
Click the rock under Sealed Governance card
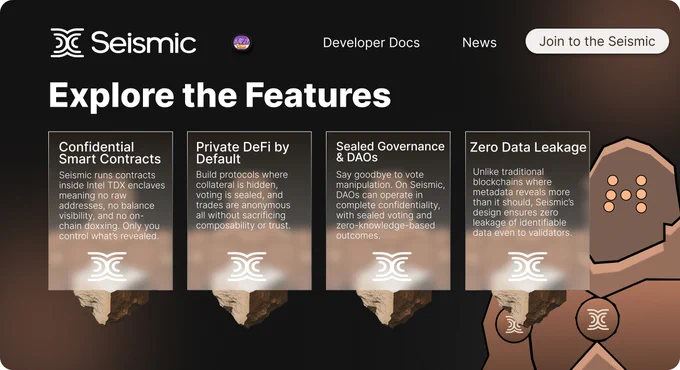(x=394, y=308)
